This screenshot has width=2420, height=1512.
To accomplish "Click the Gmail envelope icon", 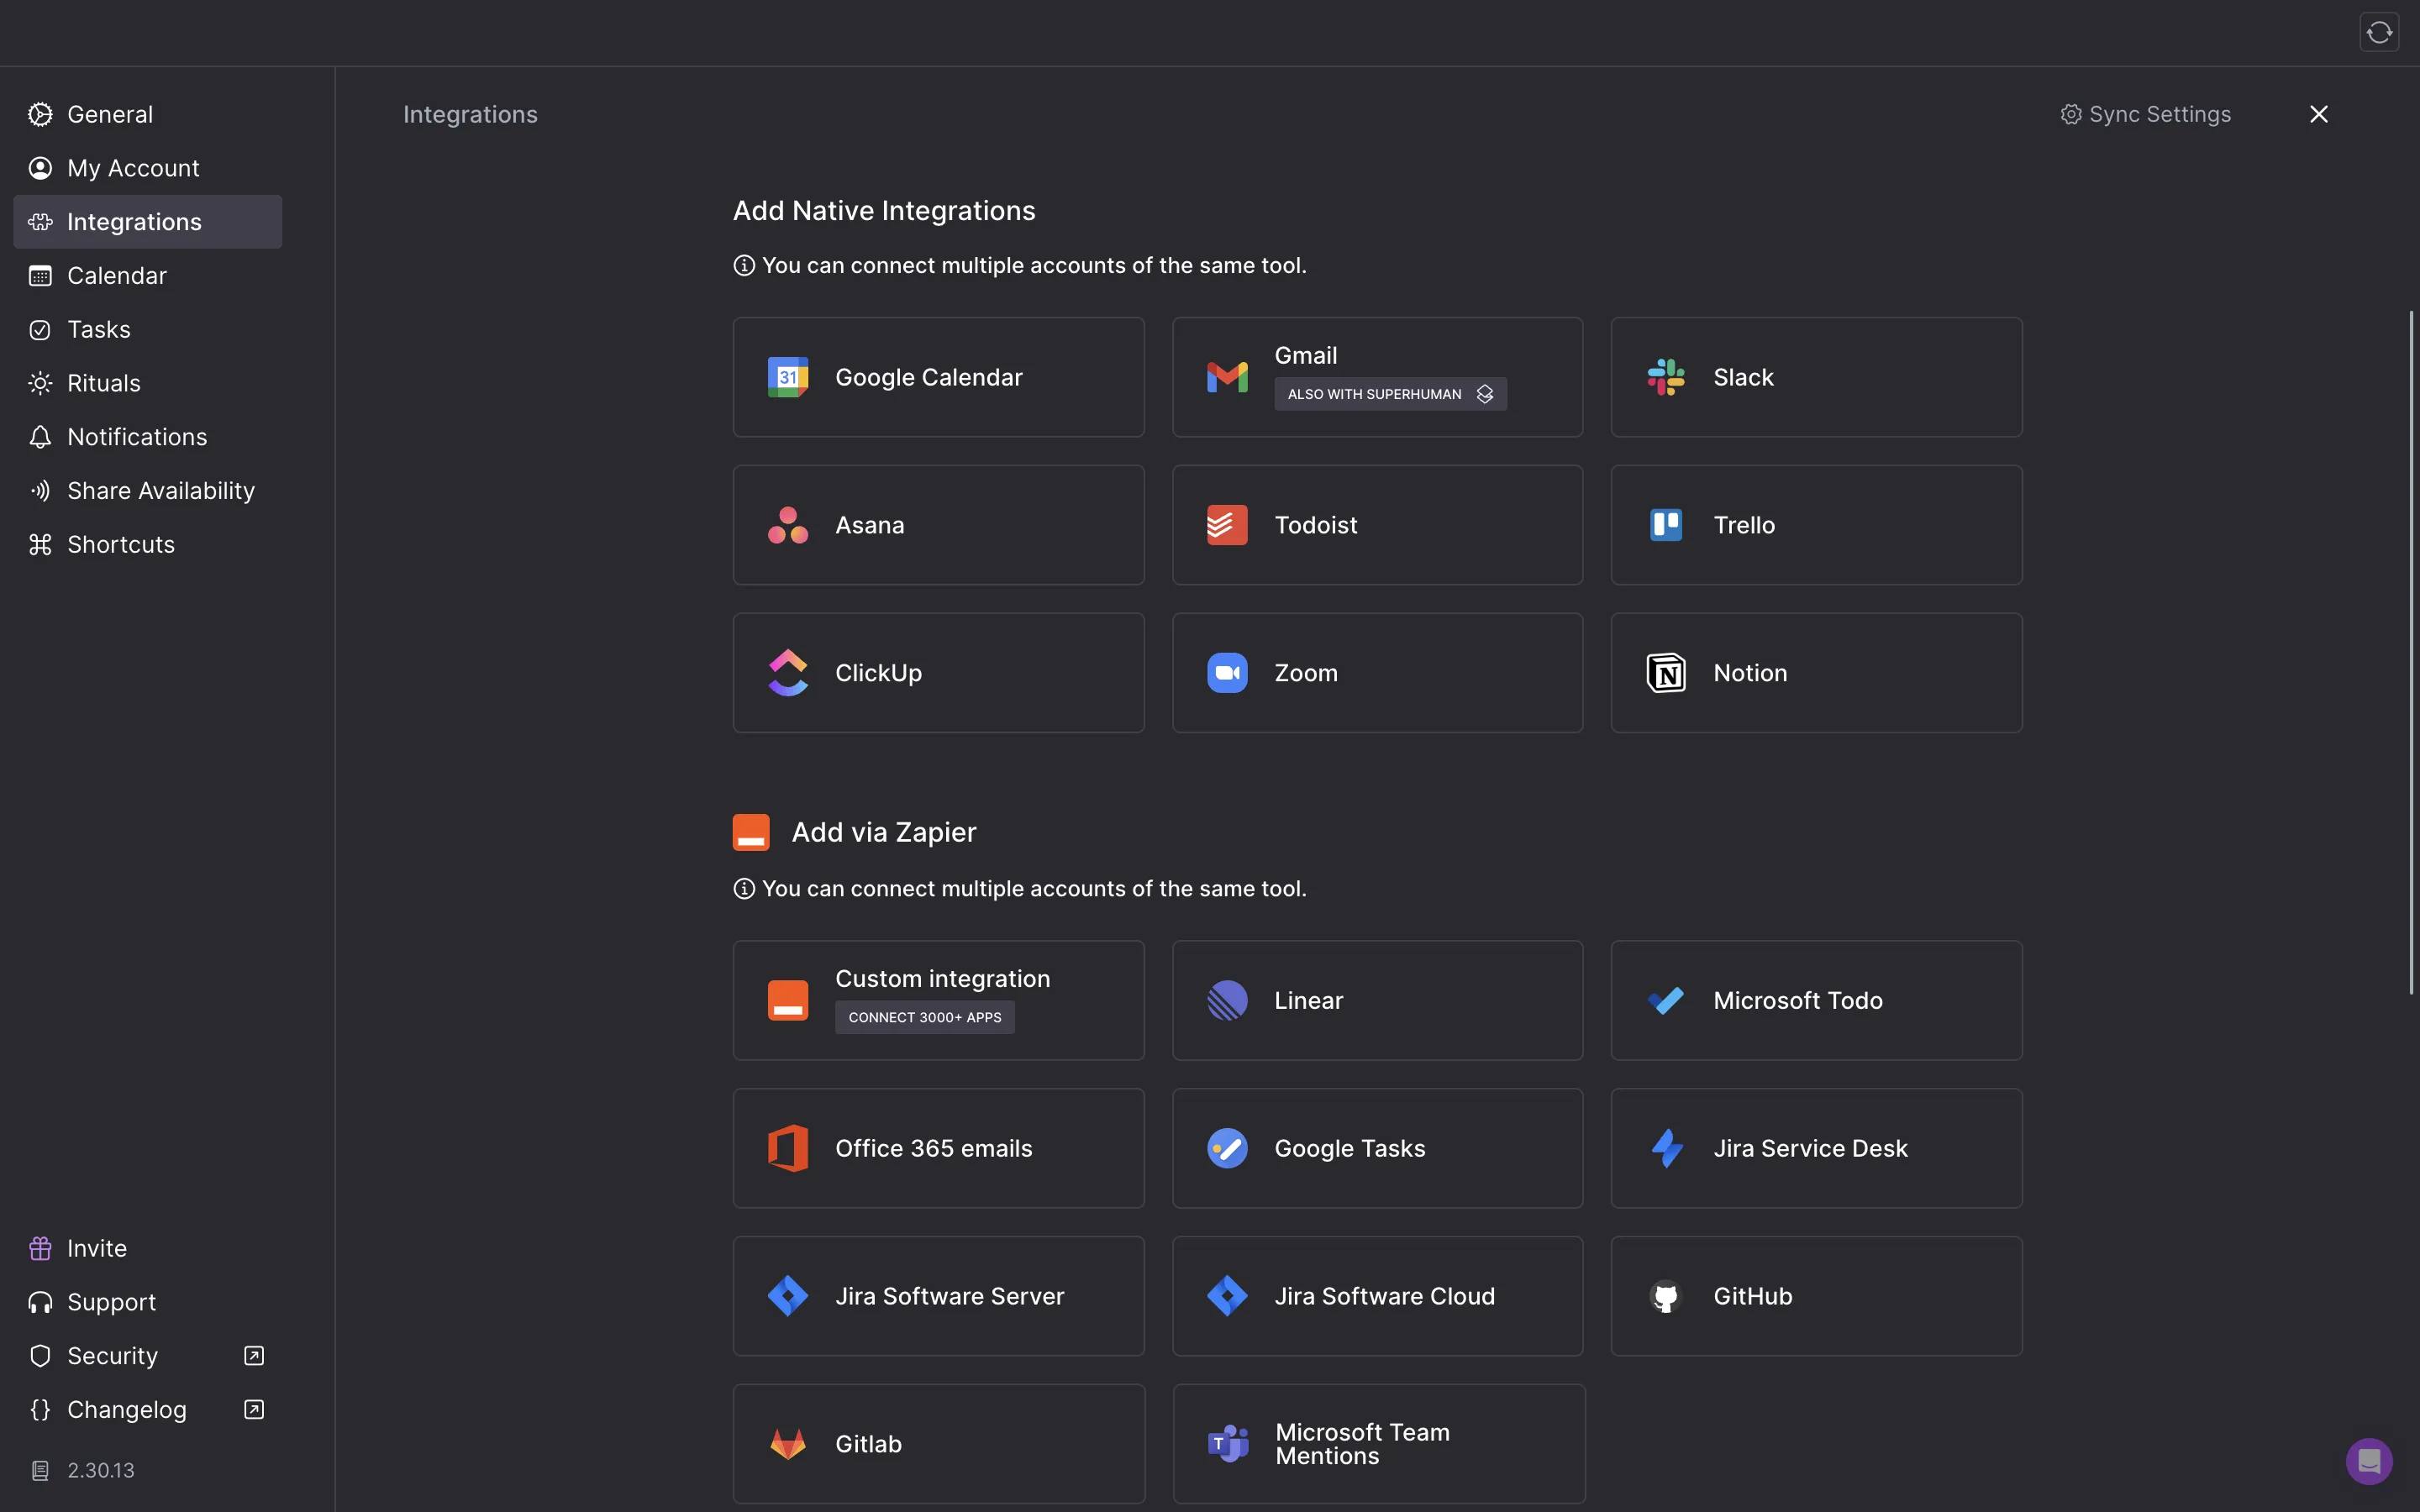I will pyautogui.click(x=1227, y=377).
